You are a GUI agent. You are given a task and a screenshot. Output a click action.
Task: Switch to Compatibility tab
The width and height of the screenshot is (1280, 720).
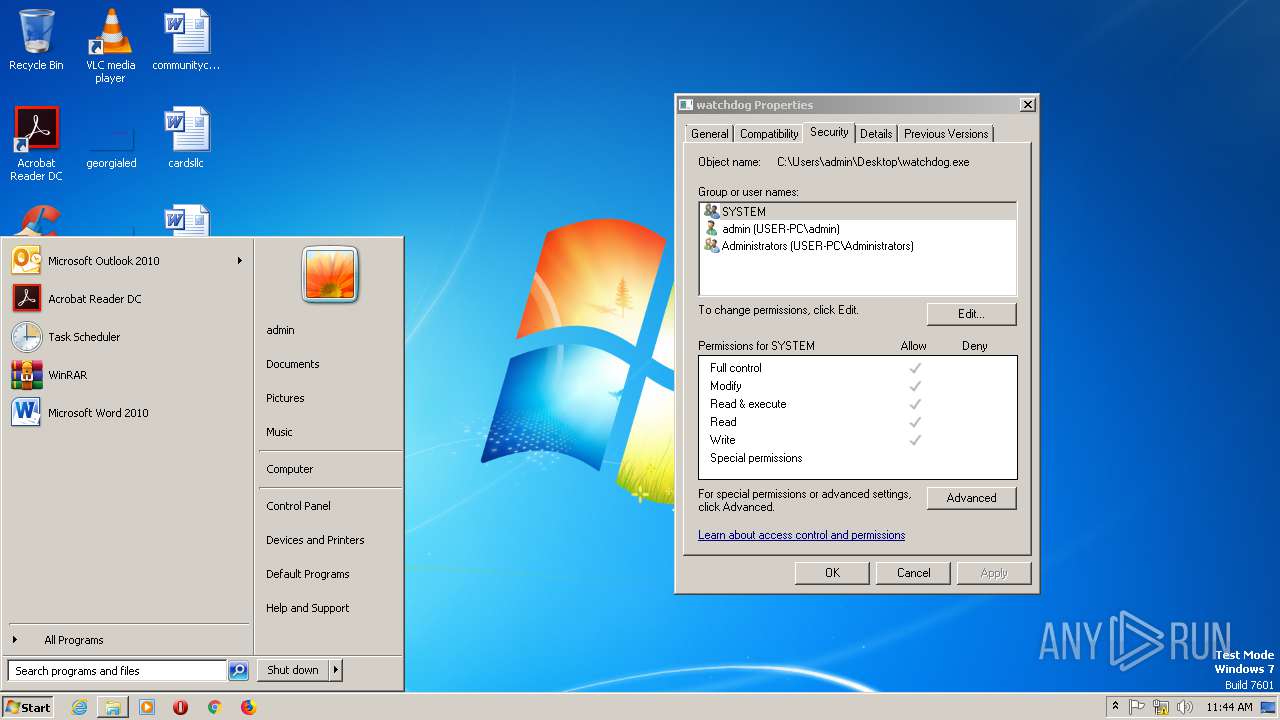pos(769,134)
